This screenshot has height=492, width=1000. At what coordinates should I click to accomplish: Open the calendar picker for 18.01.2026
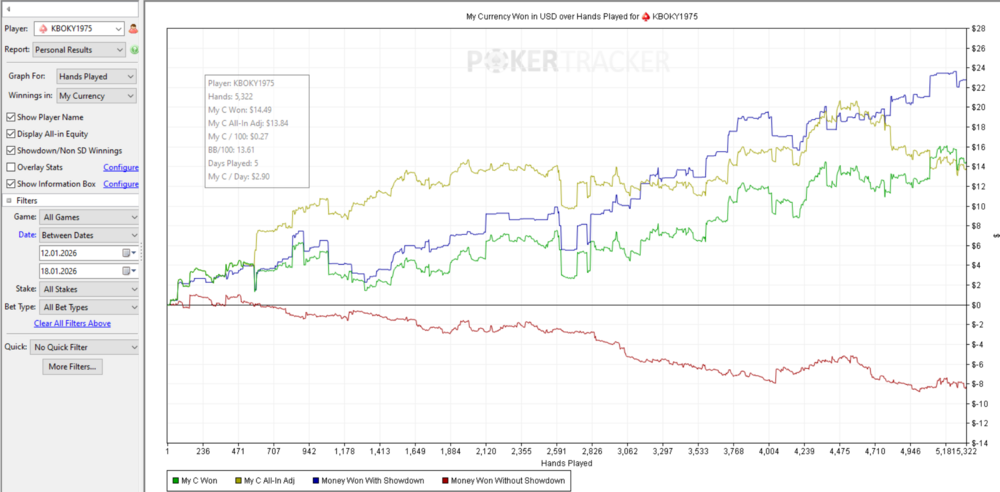pyautogui.click(x=128, y=271)
